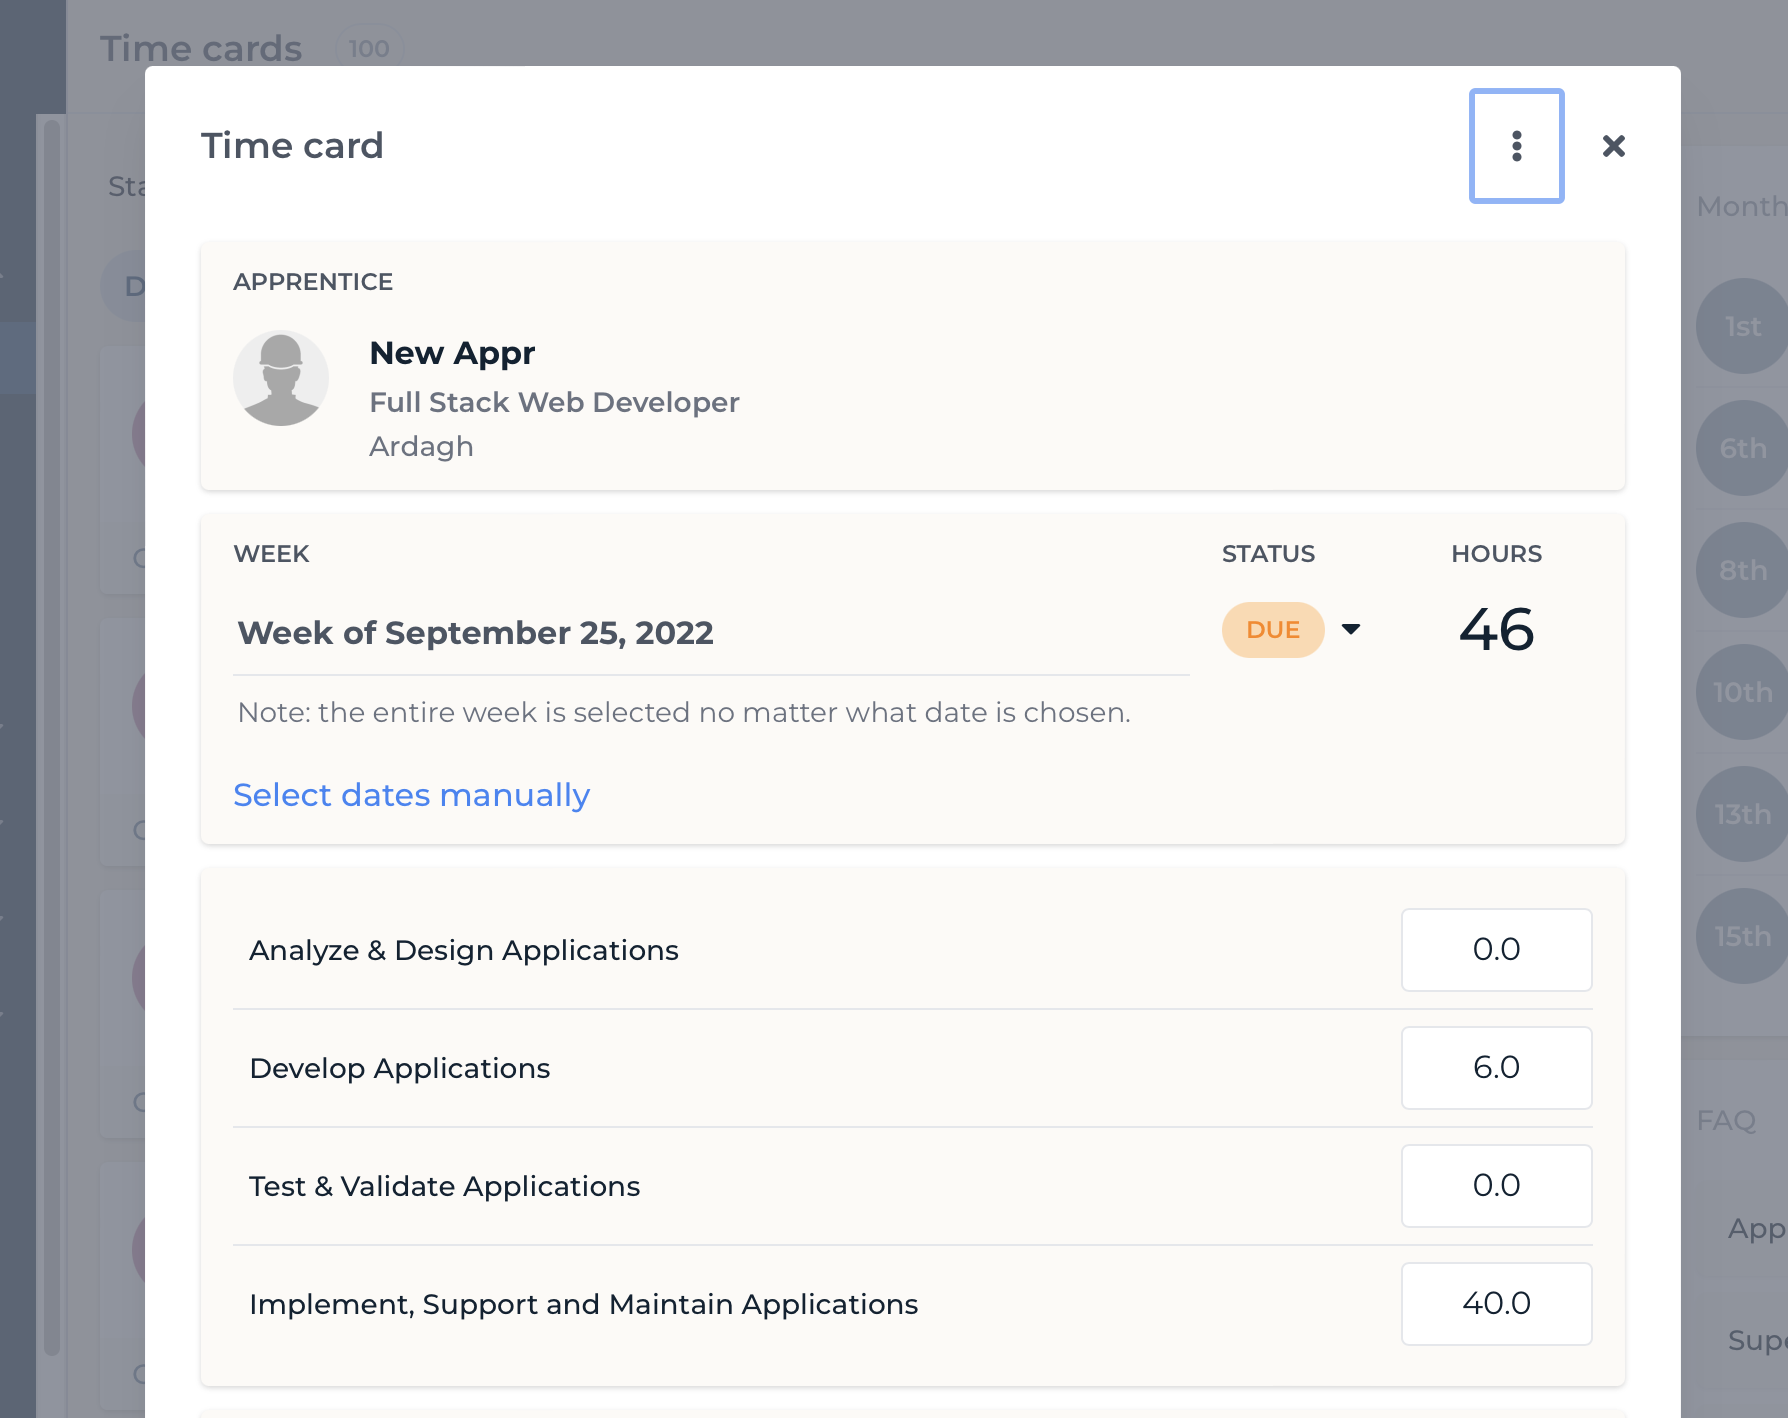Select the 1st date circle in background
The image size is (1788, 1418).
click(x=1743, y=326)
